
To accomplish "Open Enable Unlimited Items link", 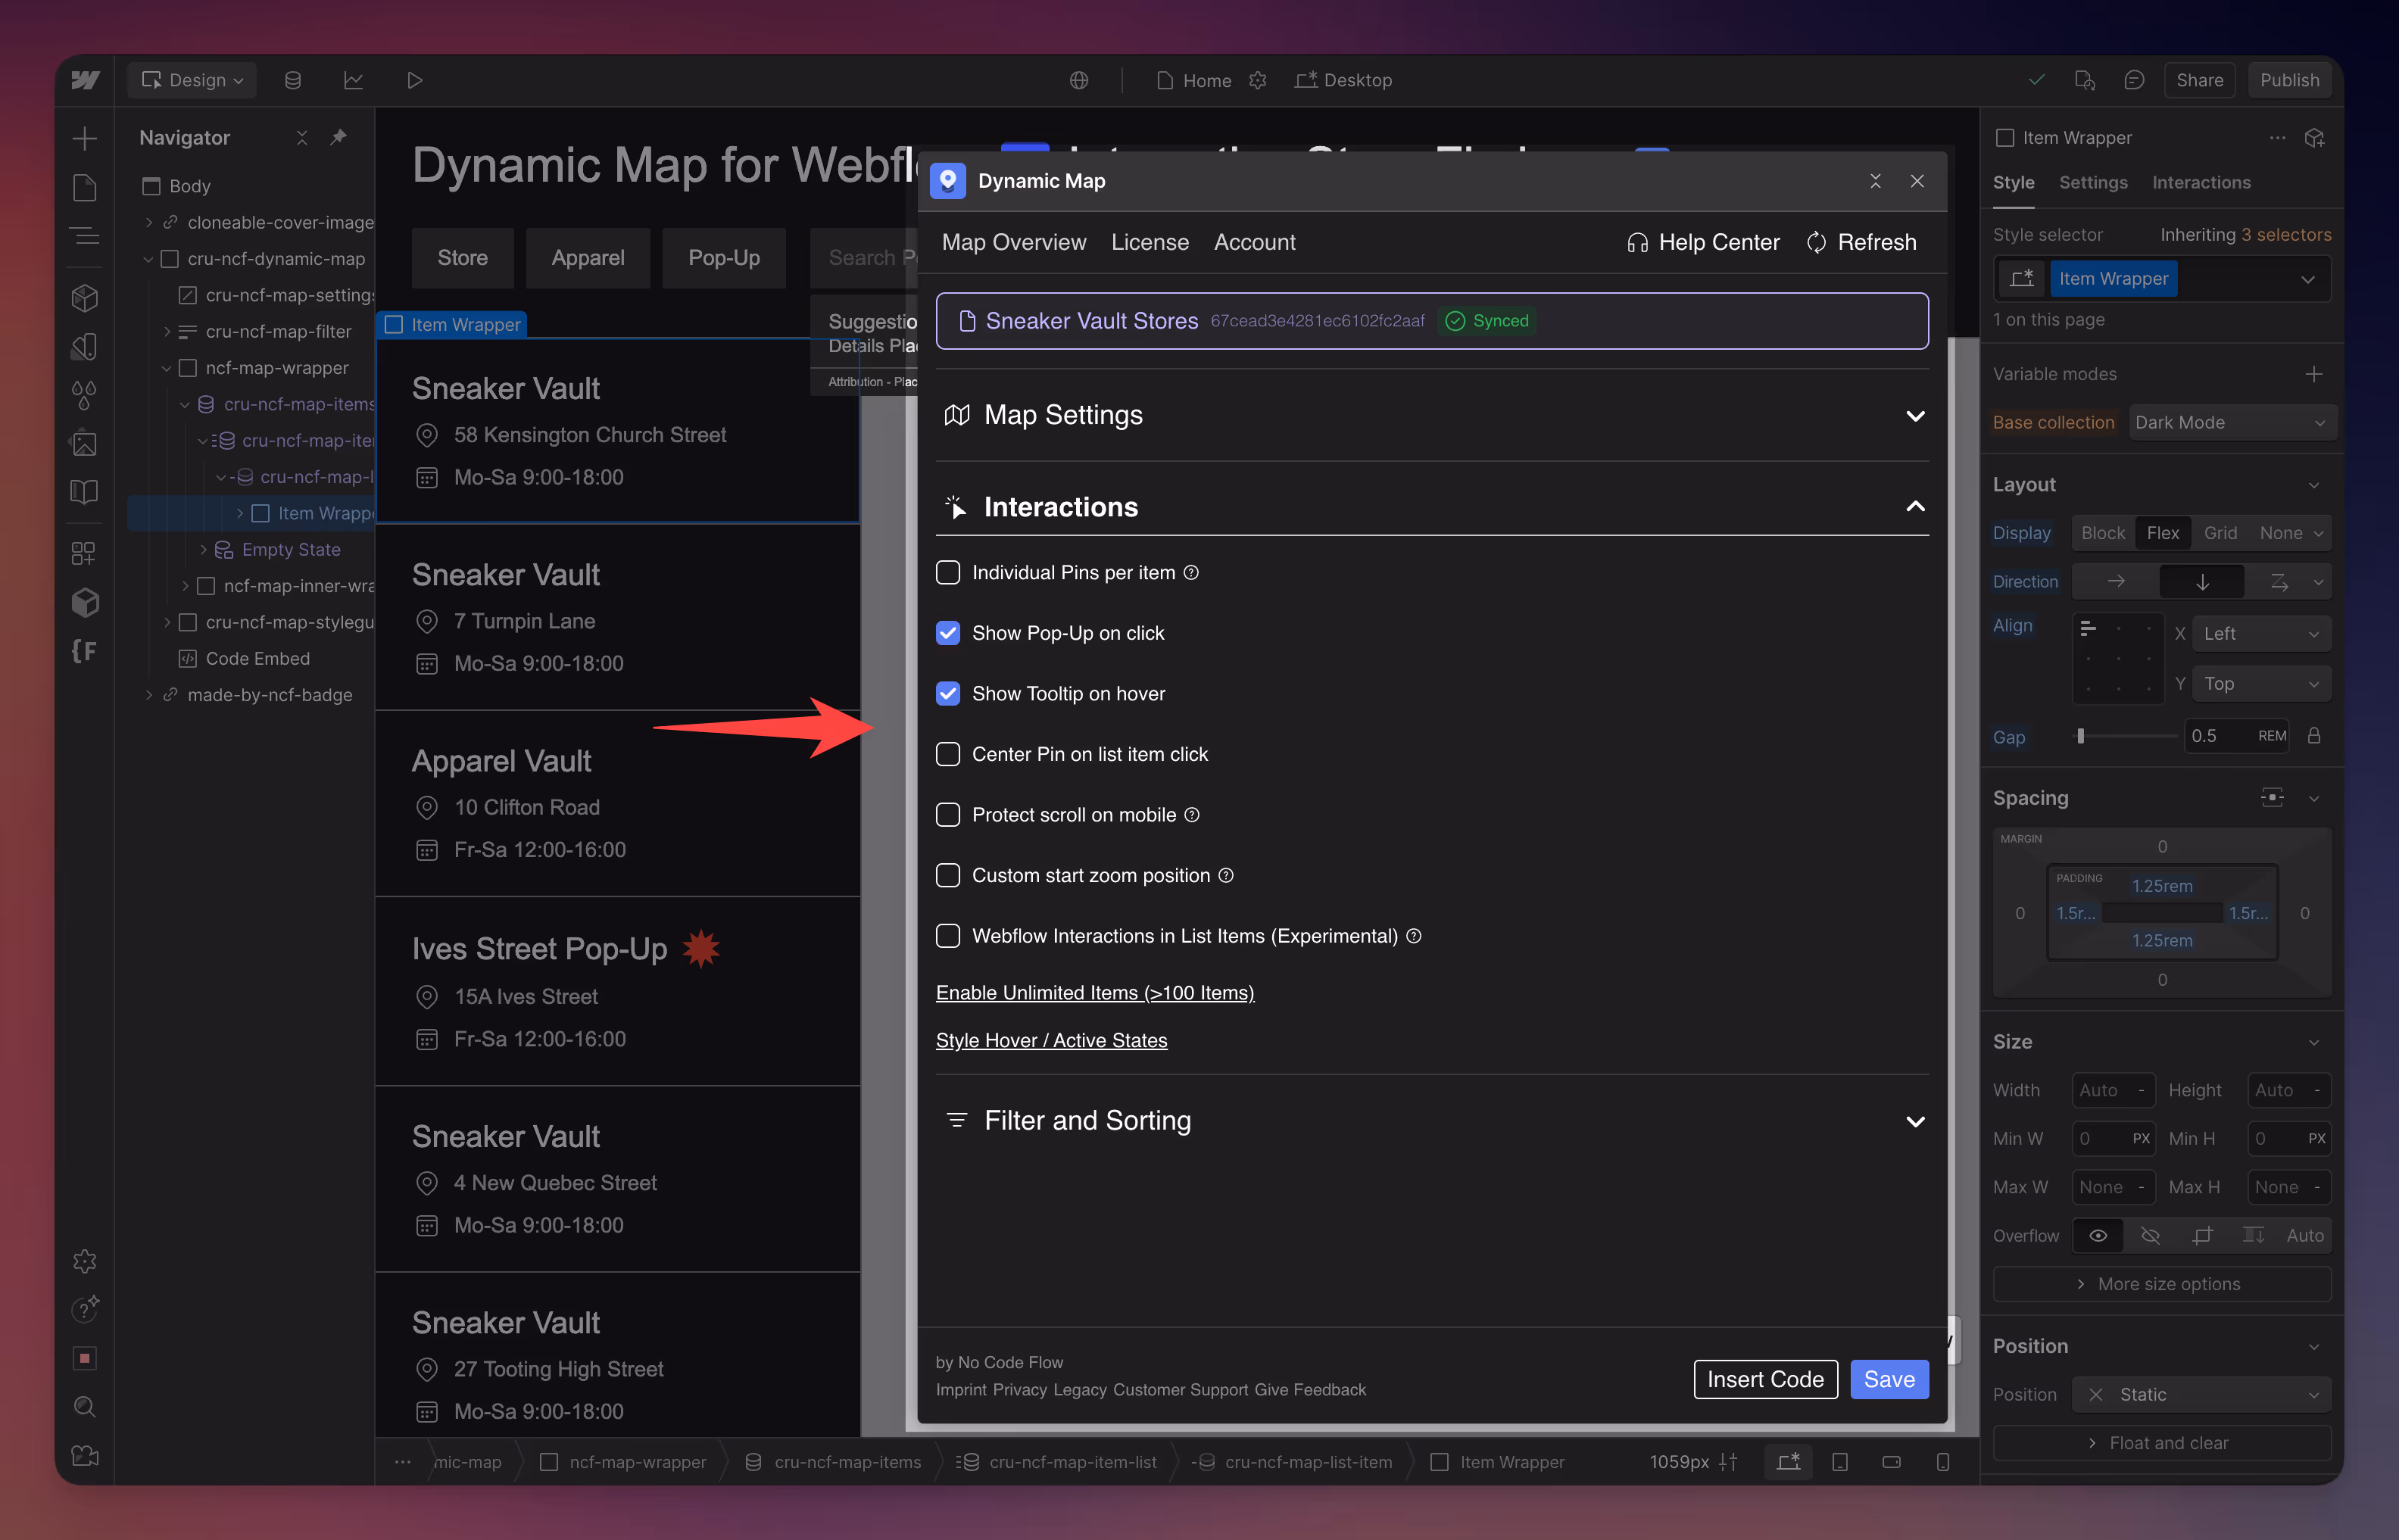I will point(1094,992).
